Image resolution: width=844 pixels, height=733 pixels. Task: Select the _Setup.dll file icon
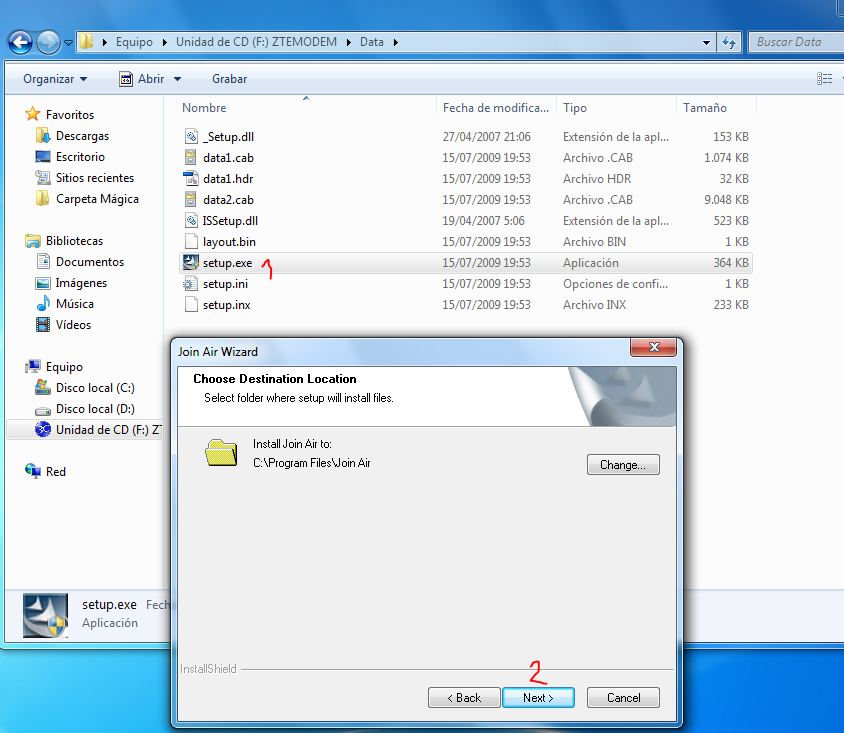(191, 137)
